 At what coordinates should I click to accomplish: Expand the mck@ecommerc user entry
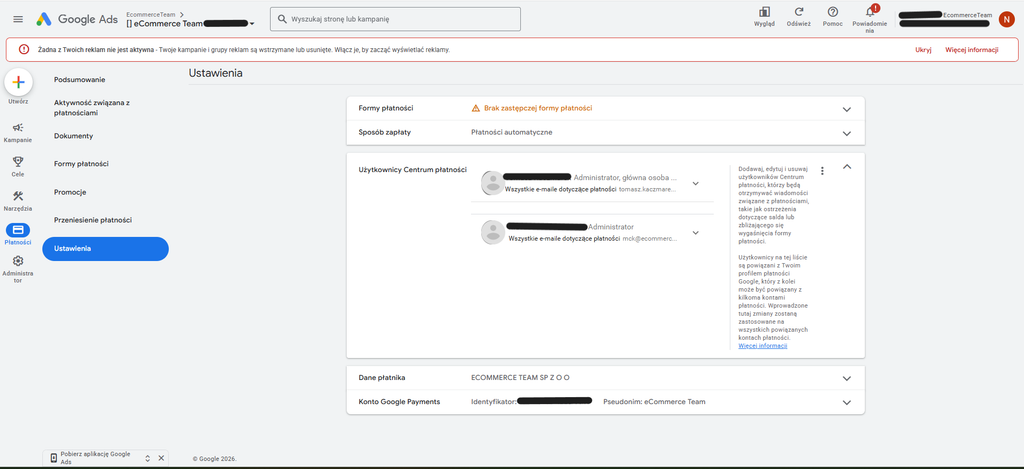pyautogui.click(x=696, y=233)
